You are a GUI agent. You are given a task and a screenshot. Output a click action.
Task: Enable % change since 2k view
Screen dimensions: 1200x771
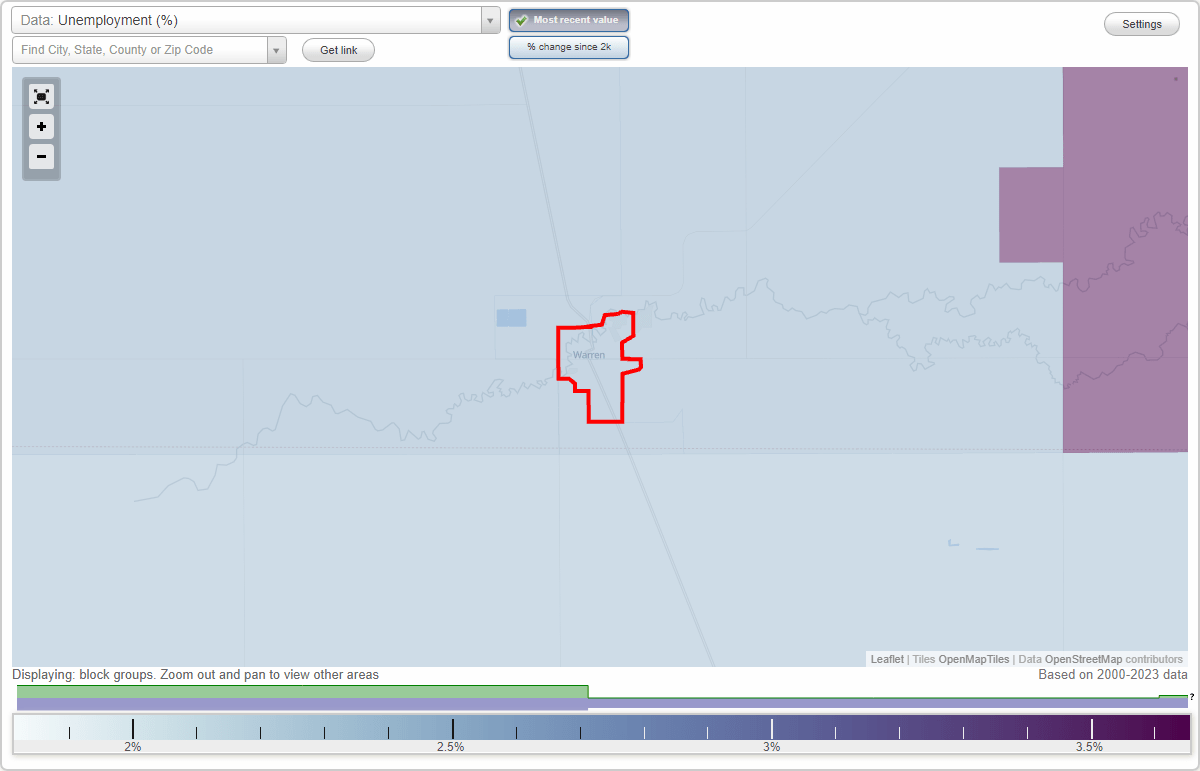tap(568, 46)
